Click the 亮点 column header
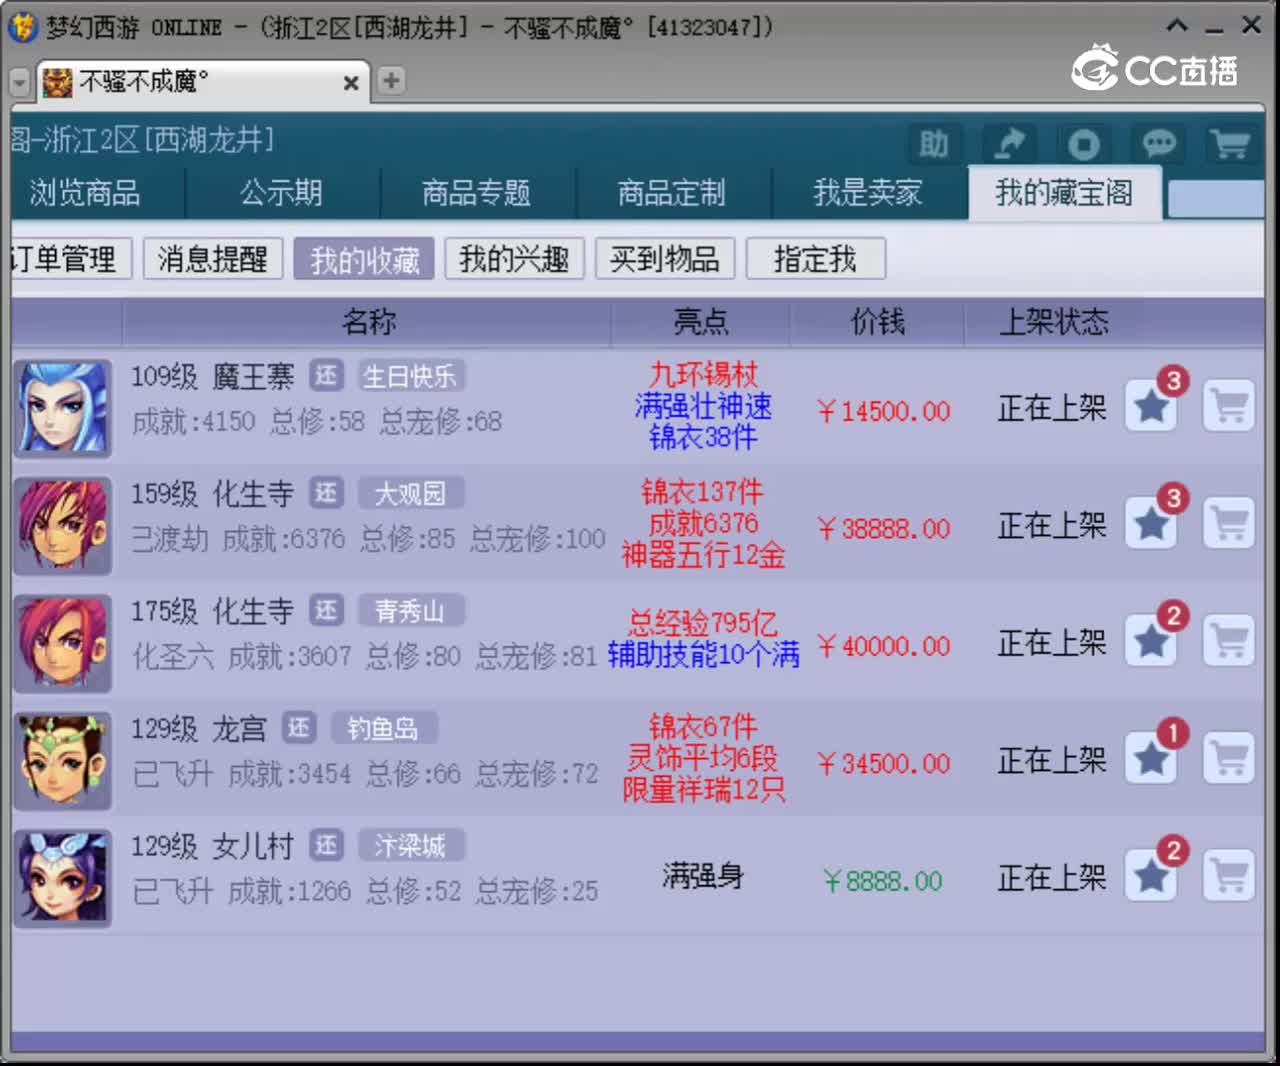 click(x=700, y=322)
